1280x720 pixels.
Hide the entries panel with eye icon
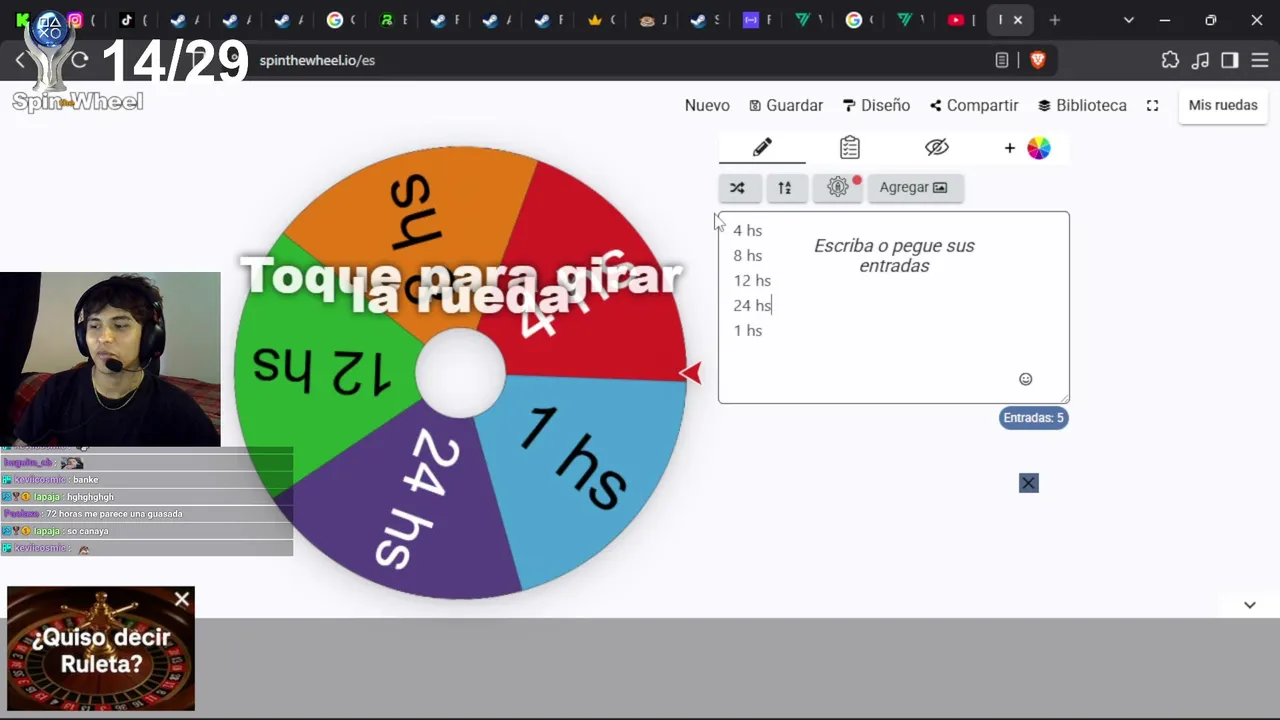(x=937, y=147)
